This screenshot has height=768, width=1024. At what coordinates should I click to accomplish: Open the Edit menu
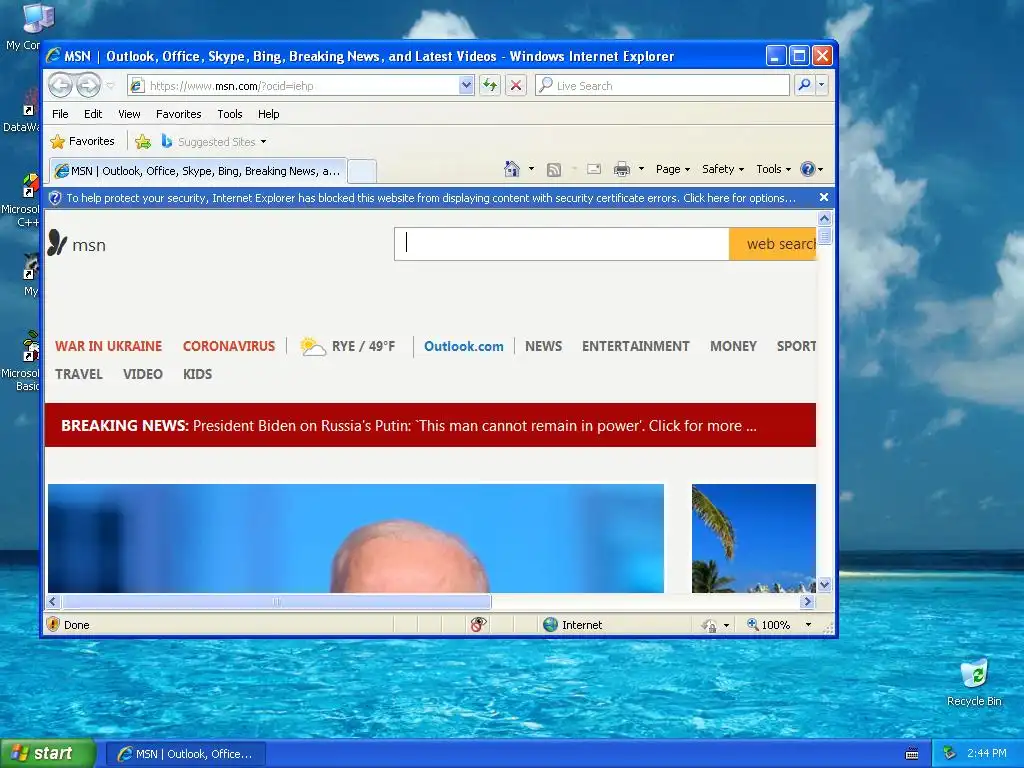tap(93, 114)
